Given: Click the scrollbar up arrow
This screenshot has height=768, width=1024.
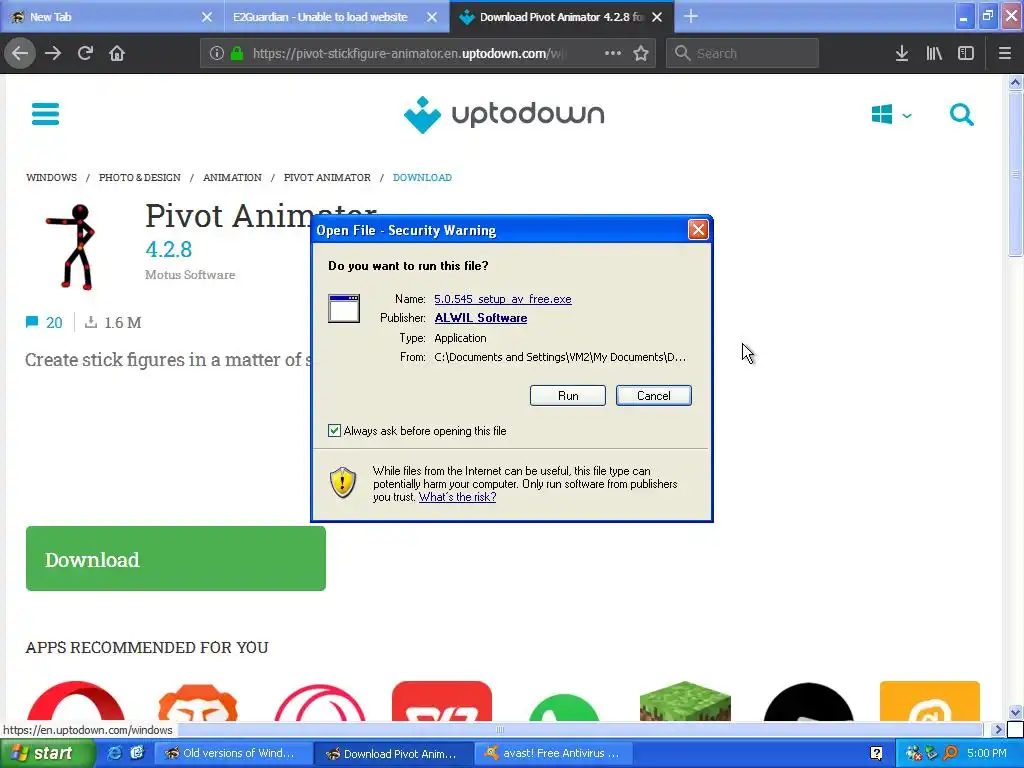Looking at the screenshot, I should click(1015, 82).
